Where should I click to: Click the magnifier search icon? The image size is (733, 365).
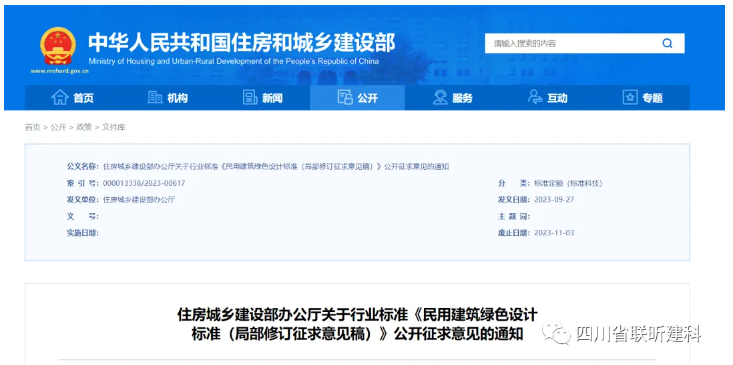[x=667, y=43]
